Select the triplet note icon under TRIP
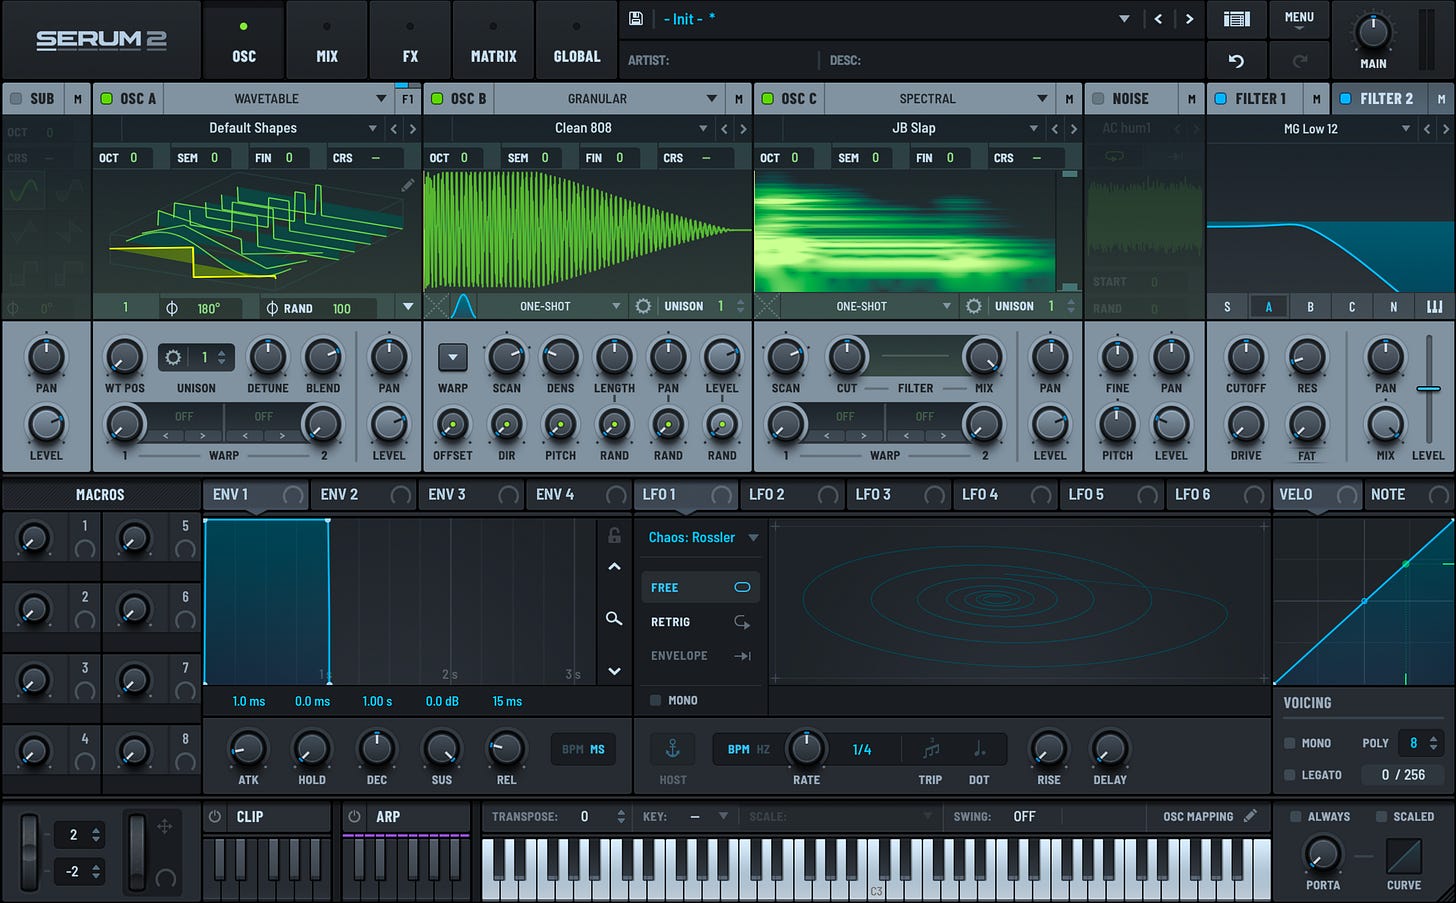 click(930, 748)
